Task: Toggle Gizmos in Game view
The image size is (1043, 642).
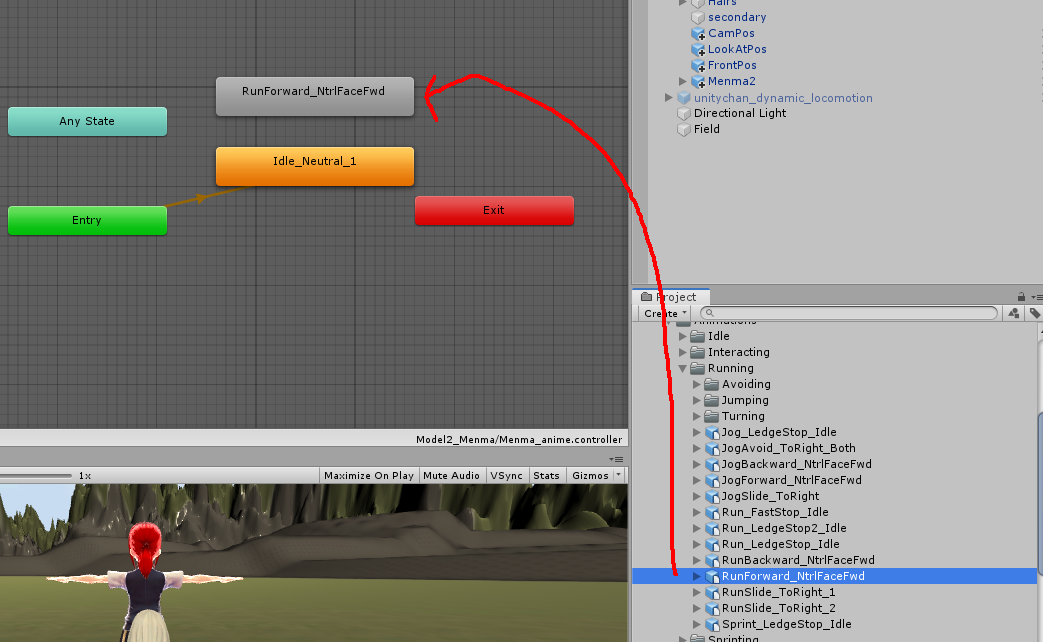Action: pyautogui.click(x=590, y=476)
